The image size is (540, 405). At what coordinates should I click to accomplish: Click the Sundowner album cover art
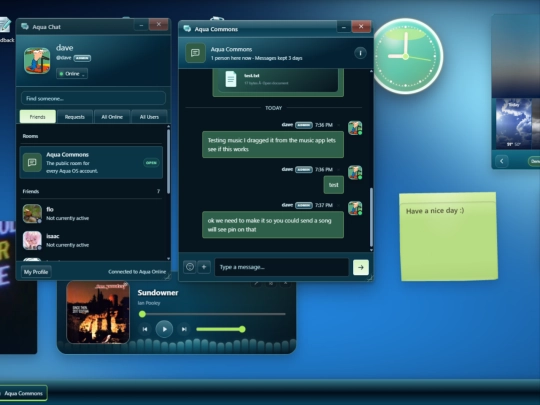[98, 312]
